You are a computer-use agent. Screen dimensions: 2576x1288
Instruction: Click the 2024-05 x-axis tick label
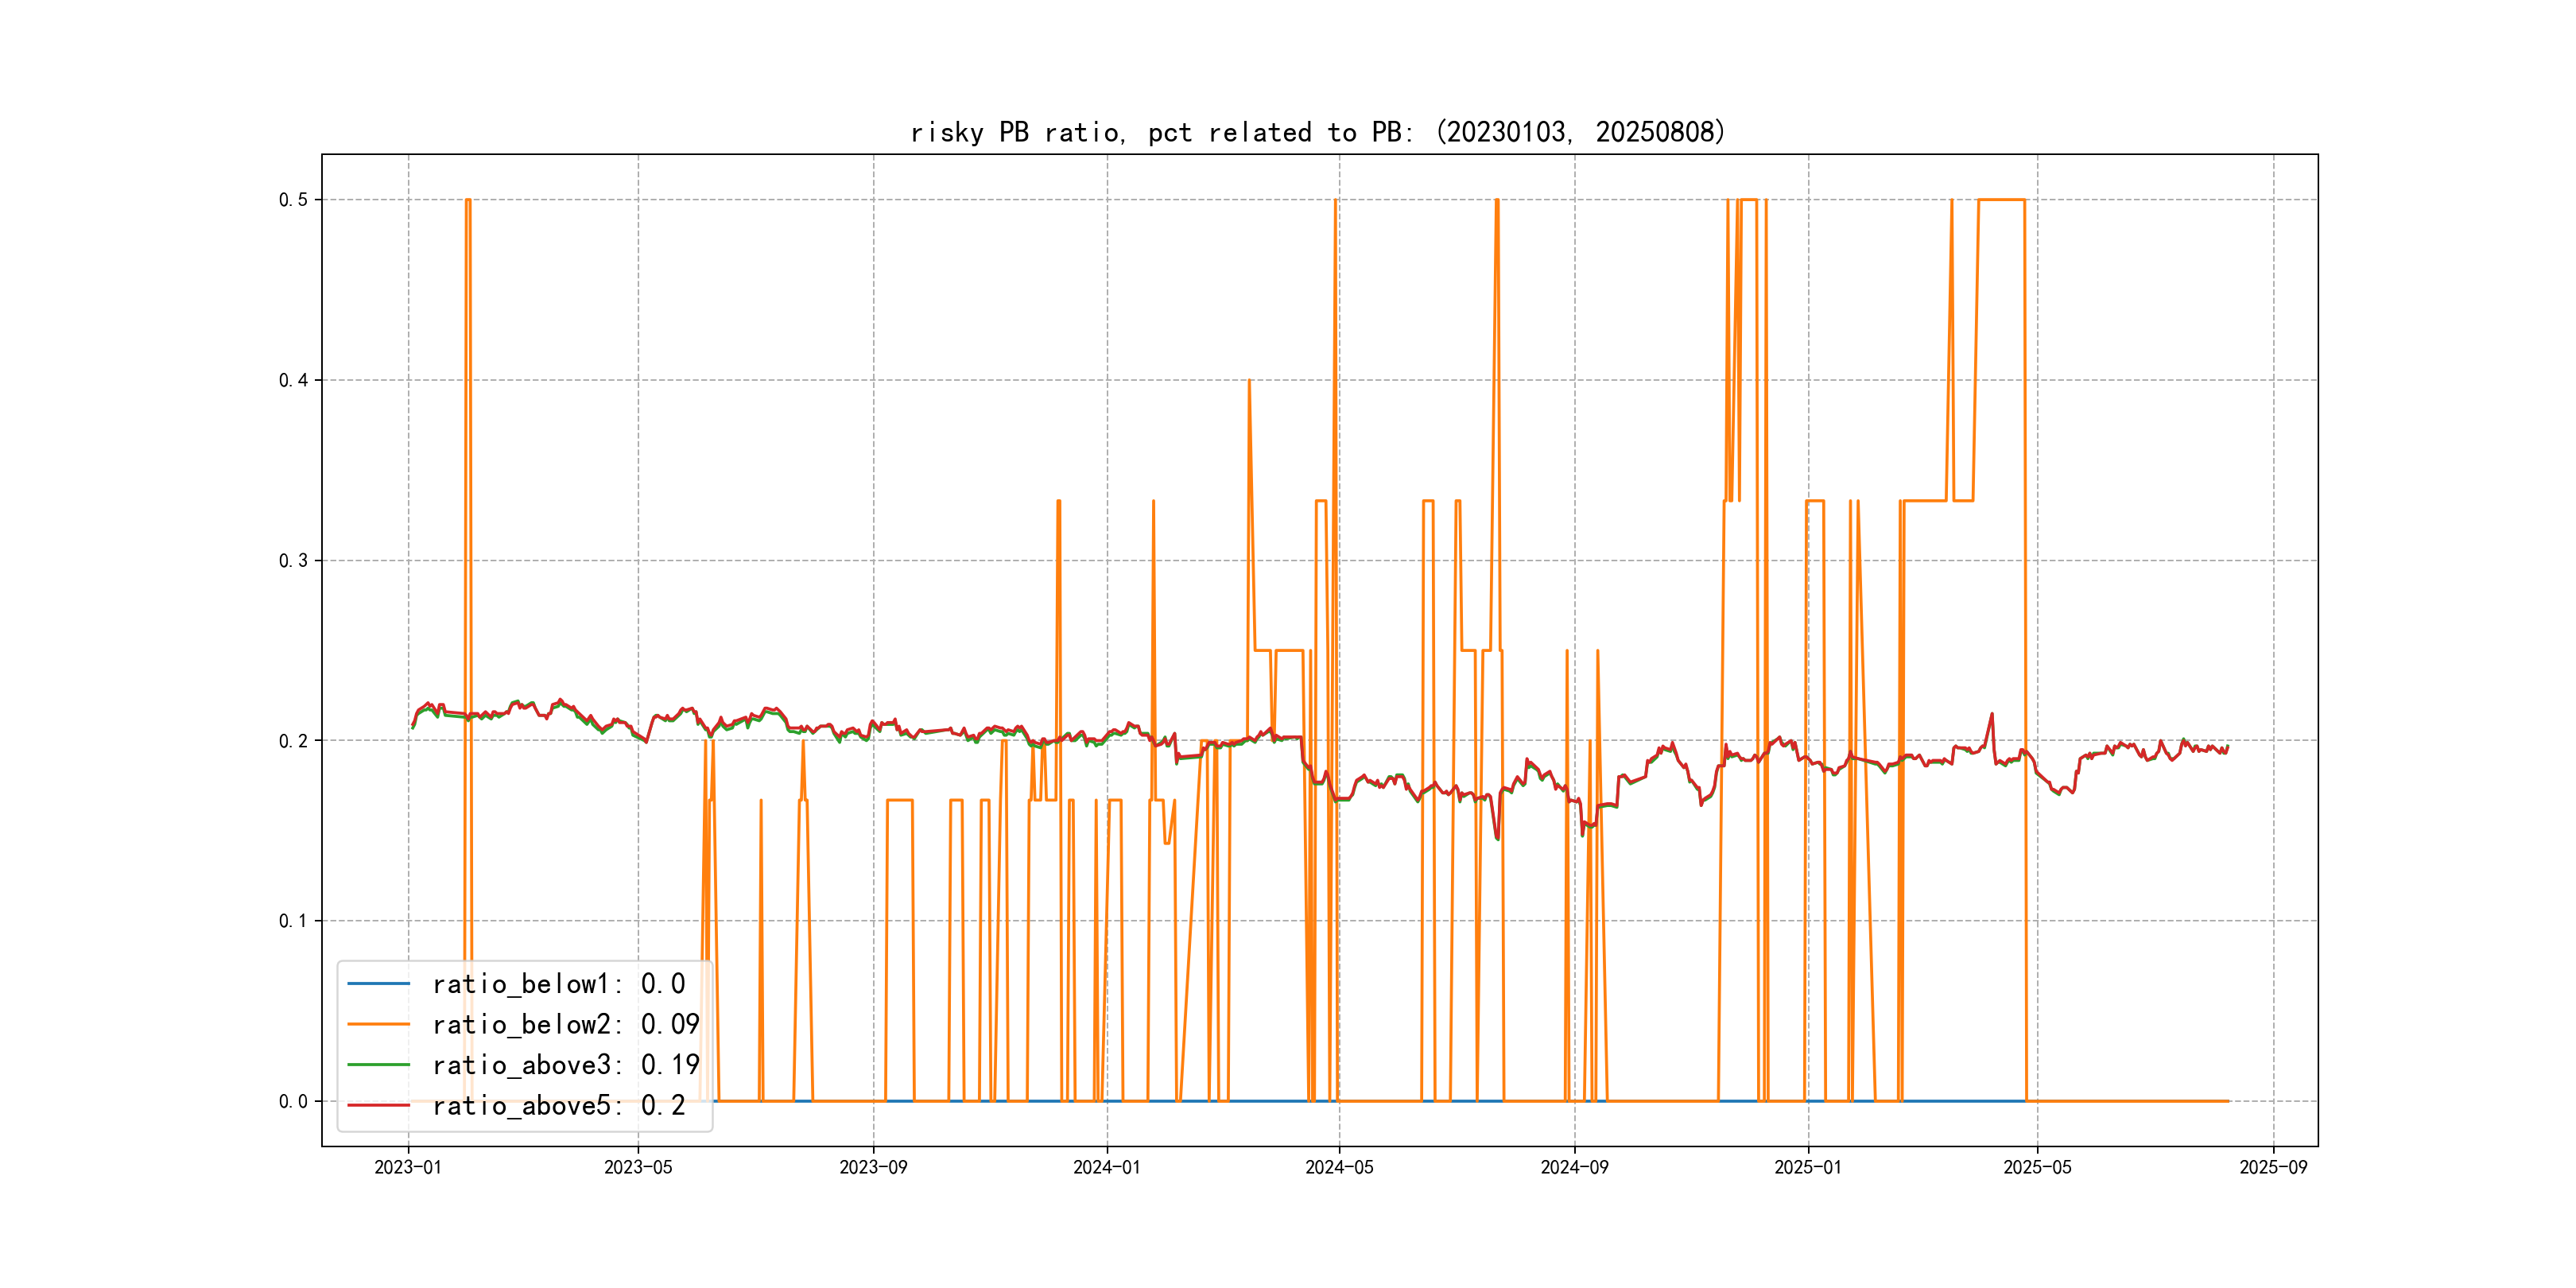pyautogui.click(x=1339, y=1167)
